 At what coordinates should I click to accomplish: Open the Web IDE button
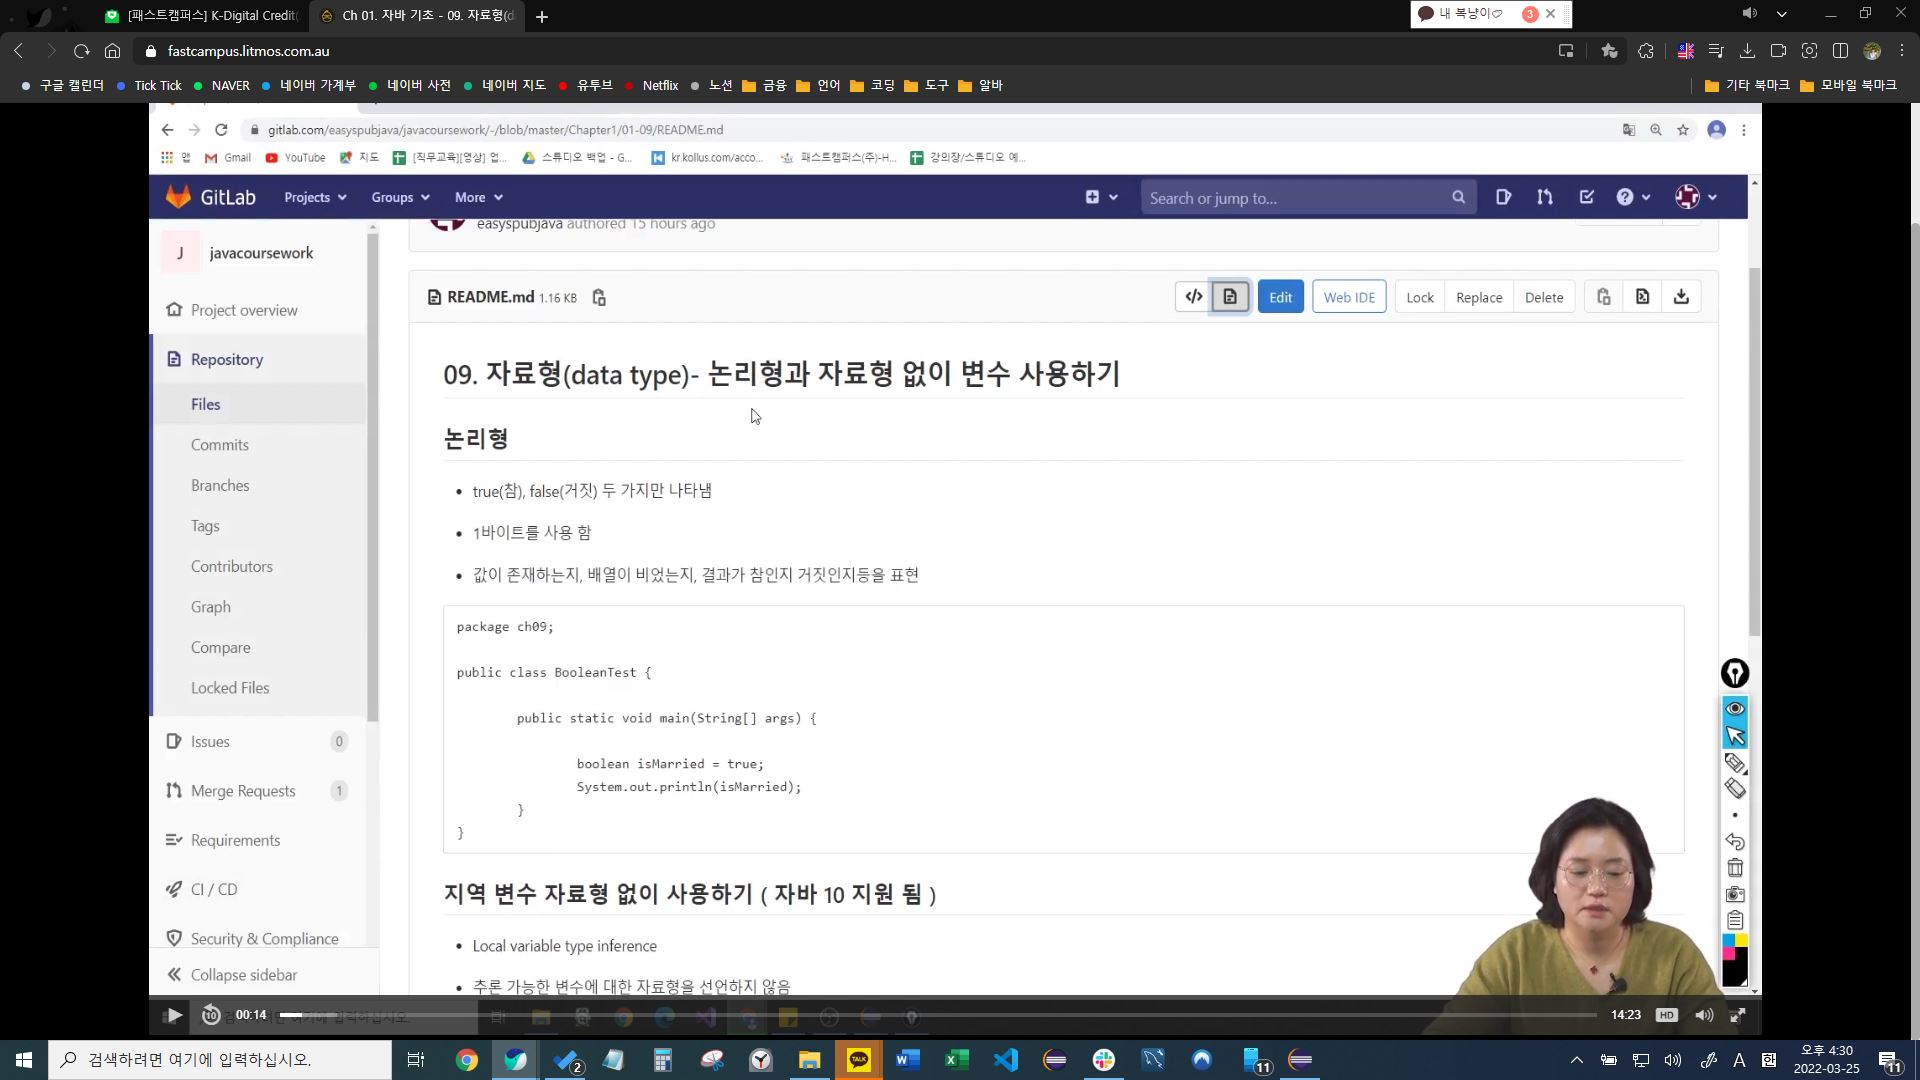pos(1349,297)
